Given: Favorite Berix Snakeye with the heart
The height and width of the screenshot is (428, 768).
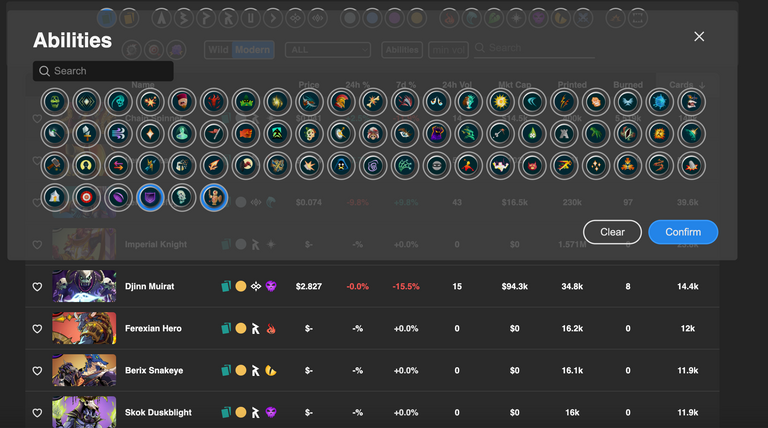Looking at the screenshot, I should point(37,371).
